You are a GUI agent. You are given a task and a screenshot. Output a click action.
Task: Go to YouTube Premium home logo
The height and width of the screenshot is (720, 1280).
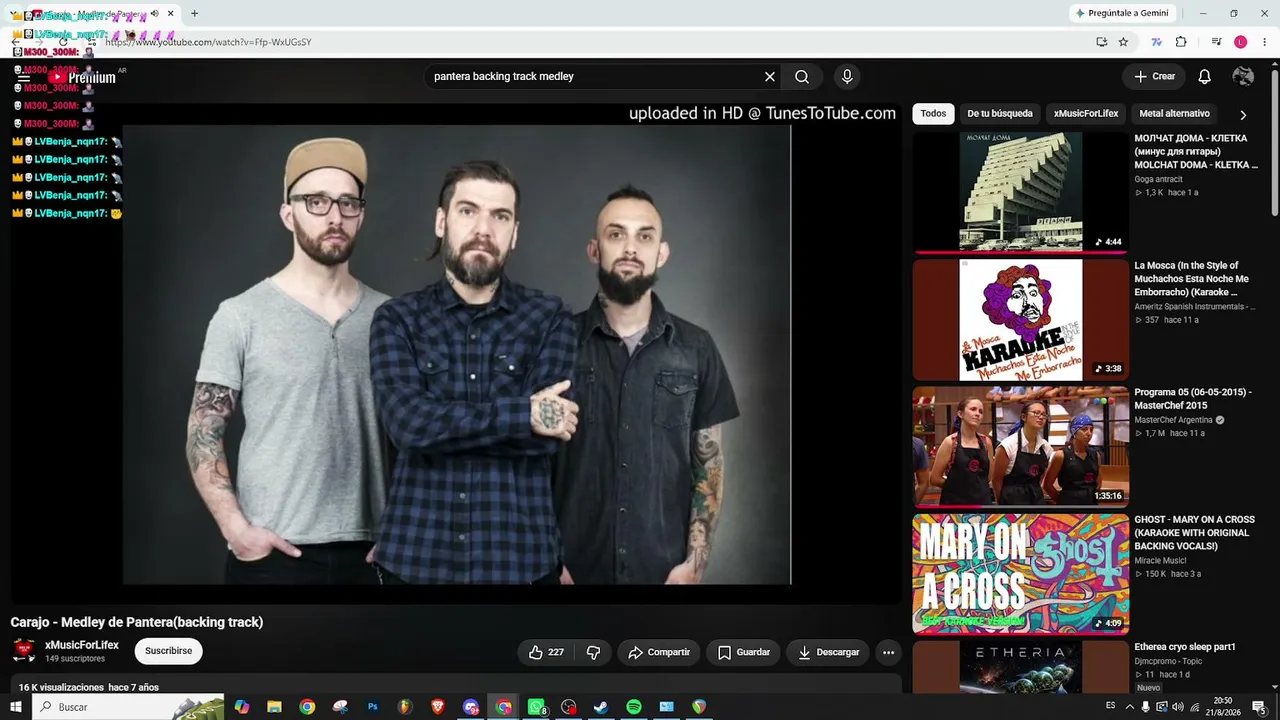point(84,77)
